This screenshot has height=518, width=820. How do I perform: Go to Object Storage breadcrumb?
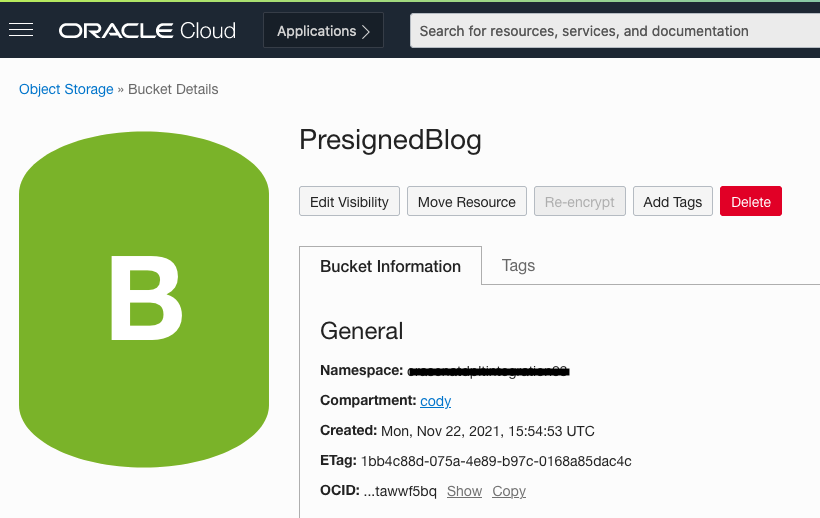coord(66,89)
